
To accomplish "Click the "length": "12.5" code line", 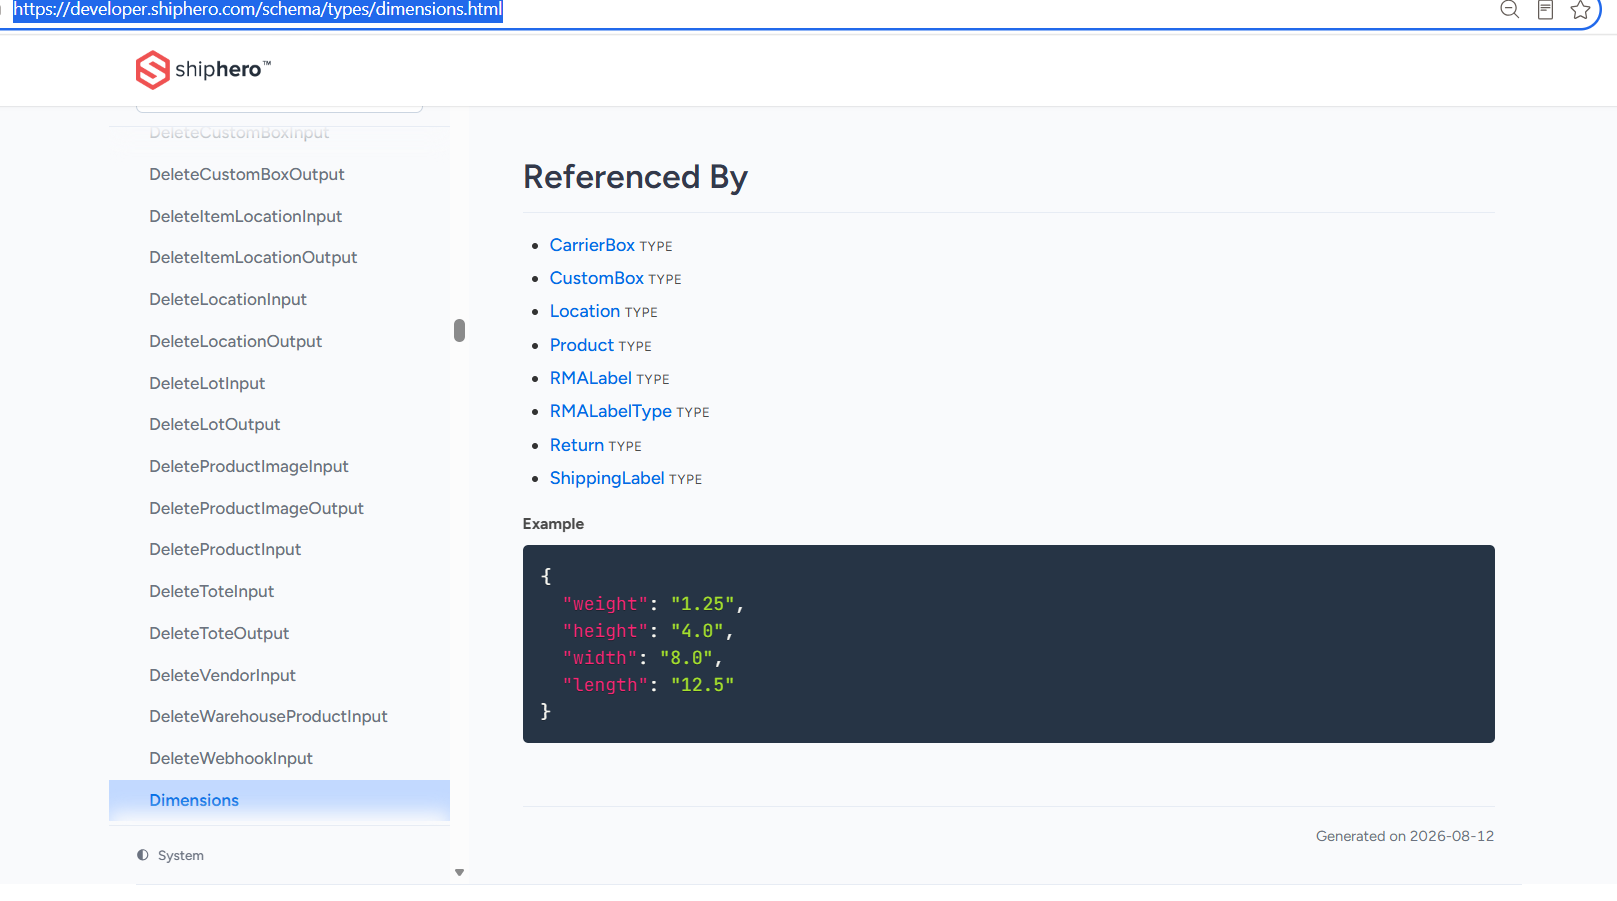I will 648,685.
